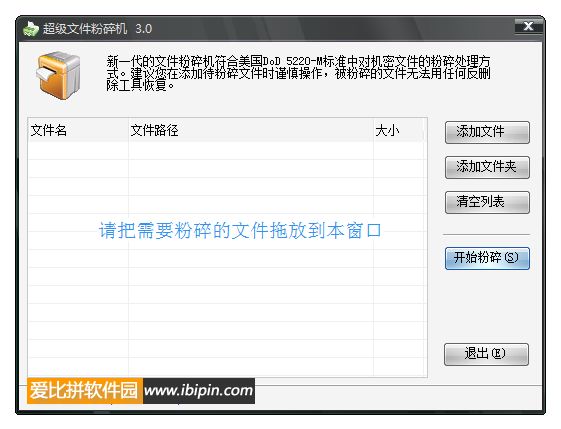Close the 超级文件粉碎机 window
The width and height of the screenshot is (561, 429).
pyautogui.click(x=528, y=26)
